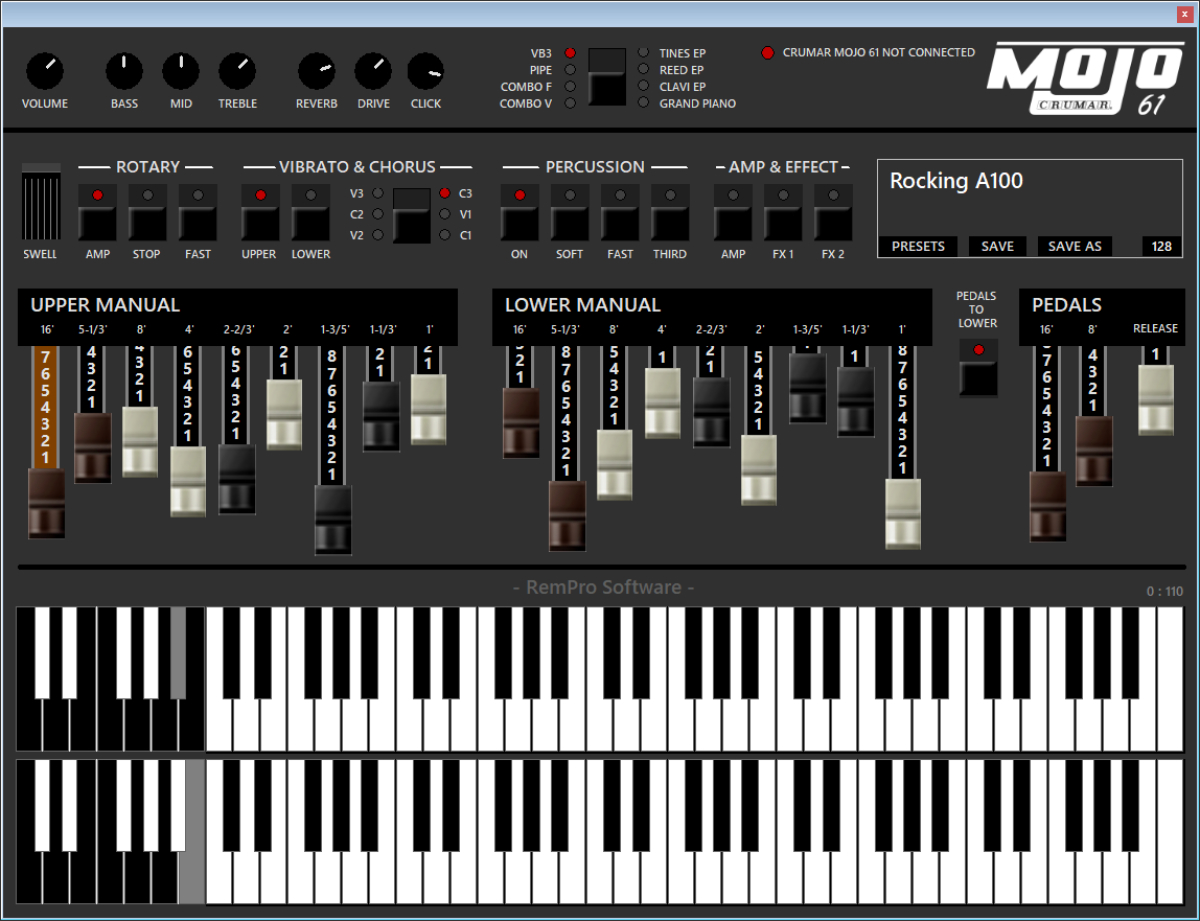This screenshot has width=1200, height=921.
Task: Click the Upper Manual 4' drawbar handle
Action: coord(188,481)
